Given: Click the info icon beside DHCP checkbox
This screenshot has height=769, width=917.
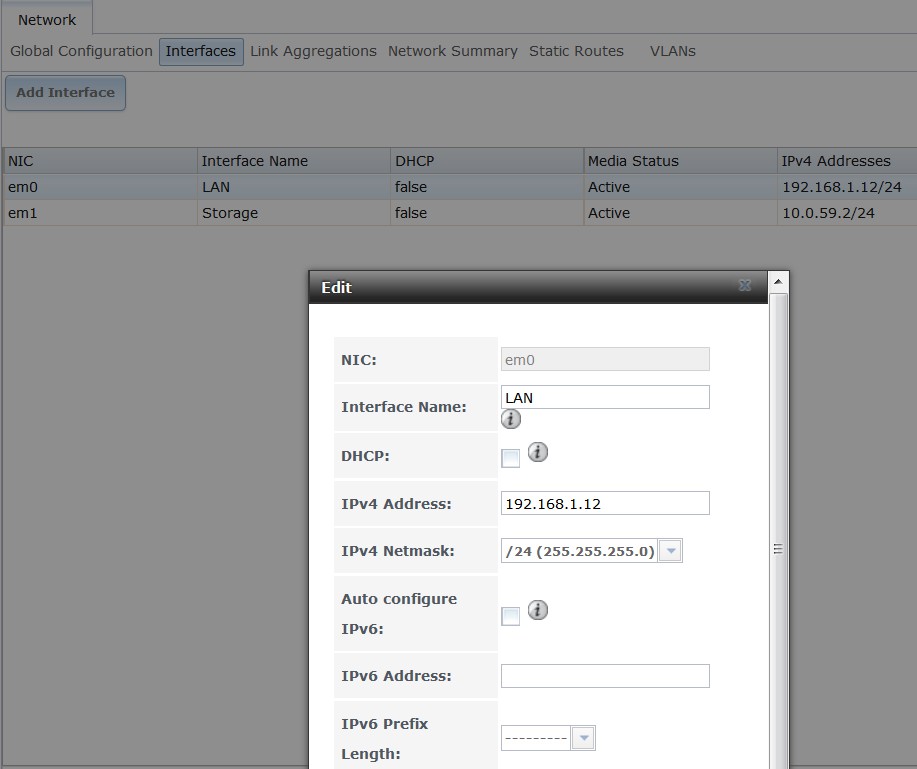Looking at the screenshot, I should (x=538, y=453).
